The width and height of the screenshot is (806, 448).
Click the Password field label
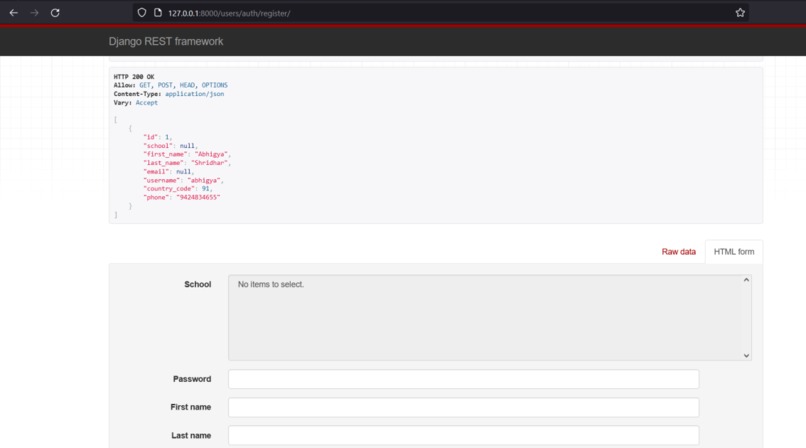192,379
